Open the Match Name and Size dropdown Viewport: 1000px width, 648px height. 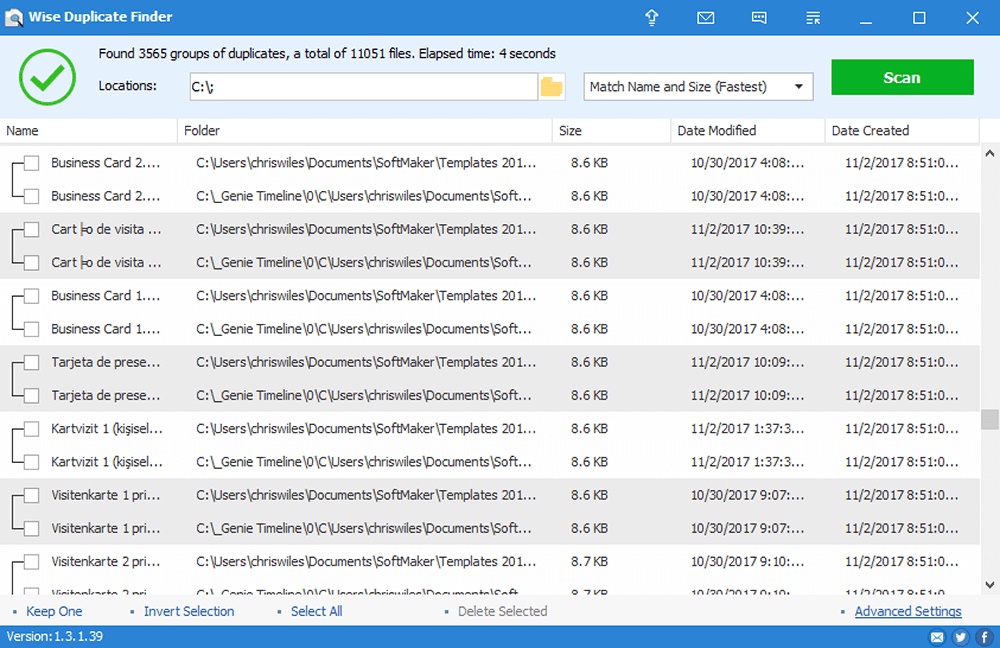(698, 87)
